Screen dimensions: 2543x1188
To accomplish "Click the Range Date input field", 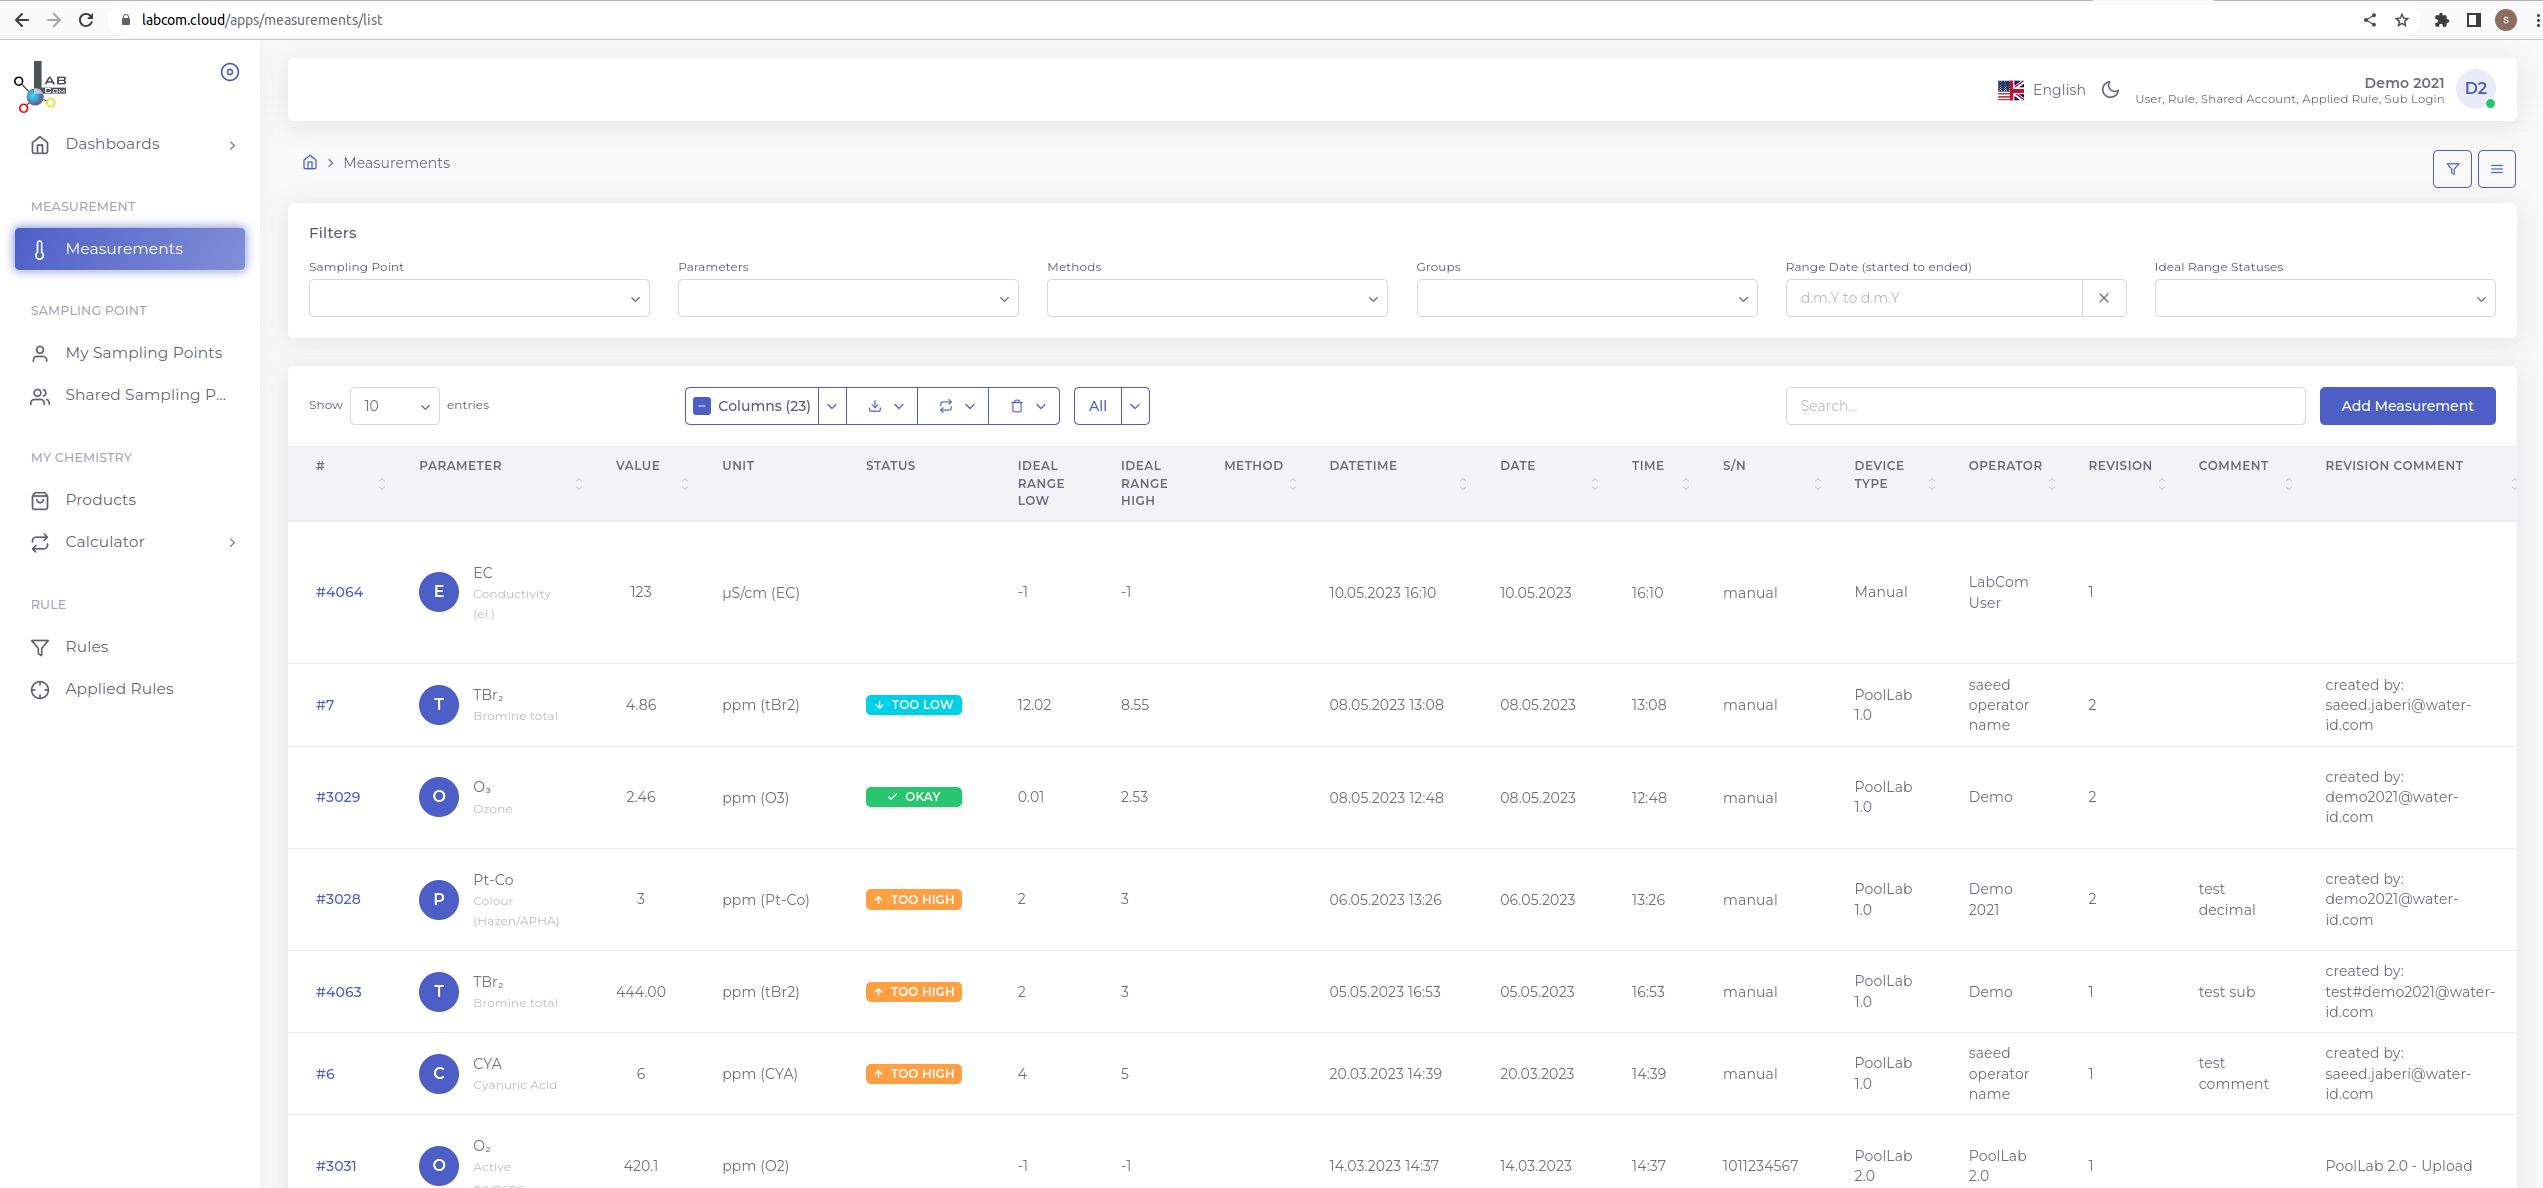I will (1934, 298).
